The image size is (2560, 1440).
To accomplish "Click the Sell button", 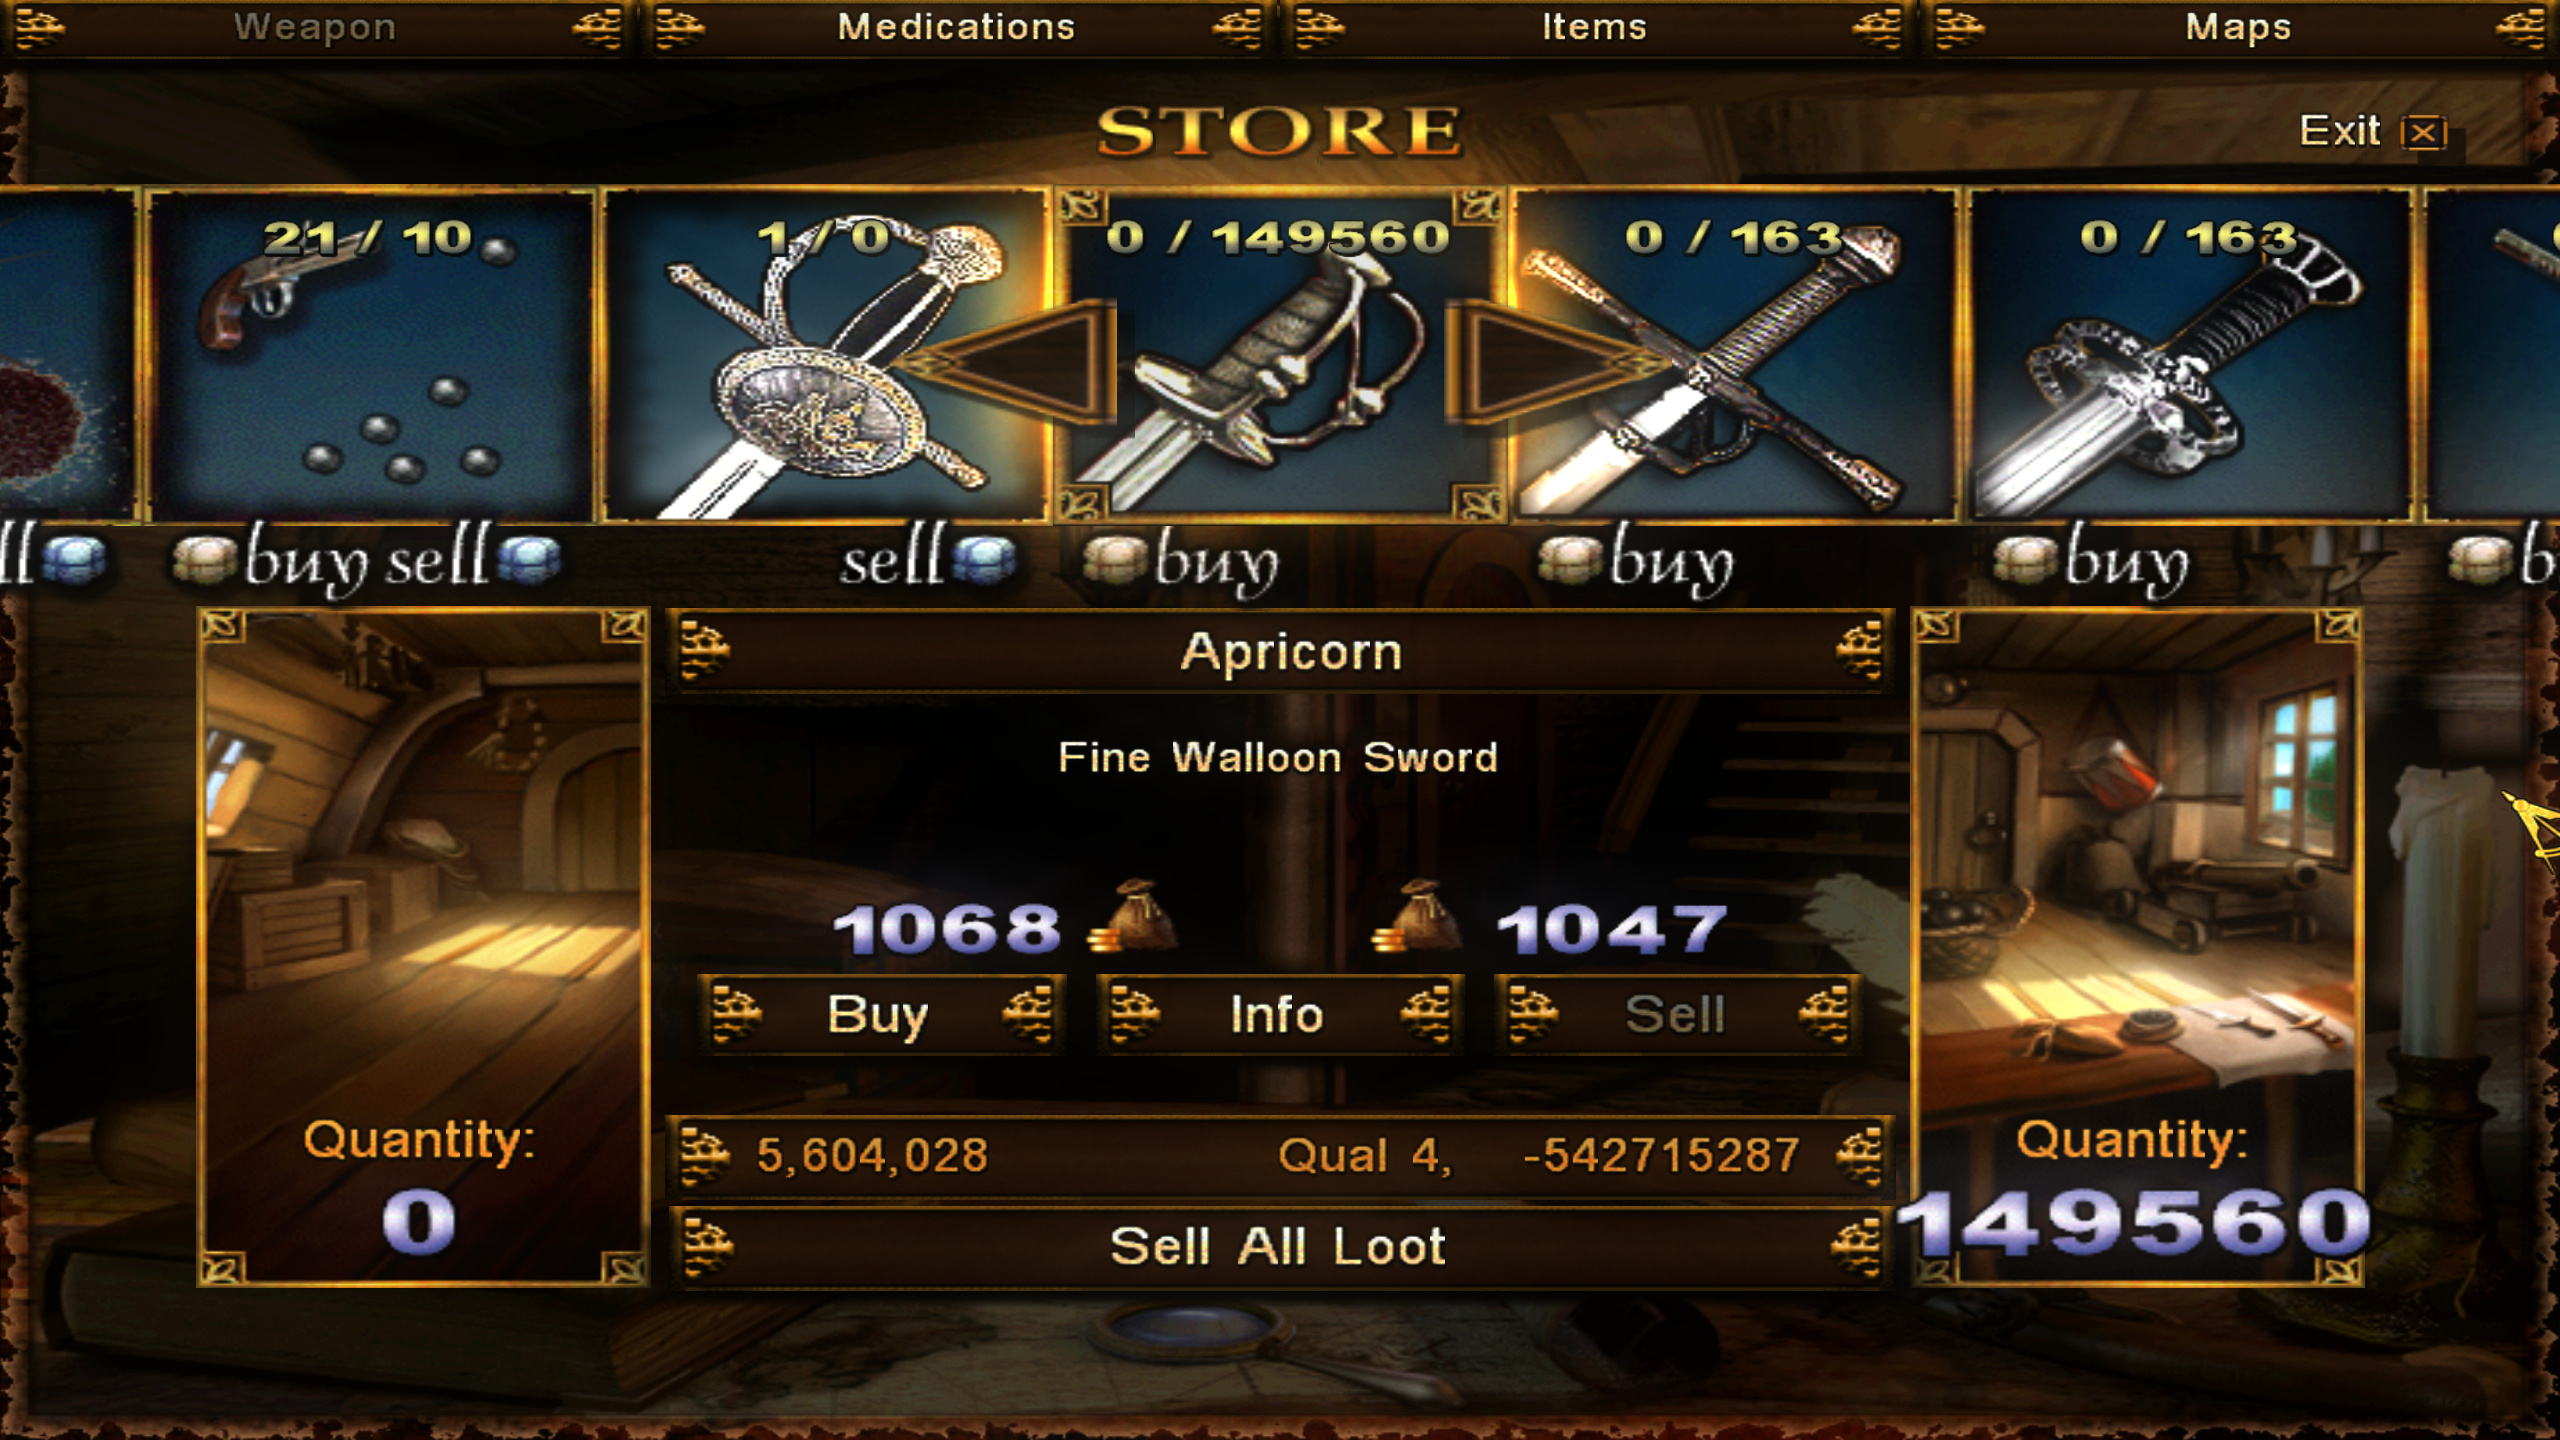I will coord(1676,1014).
